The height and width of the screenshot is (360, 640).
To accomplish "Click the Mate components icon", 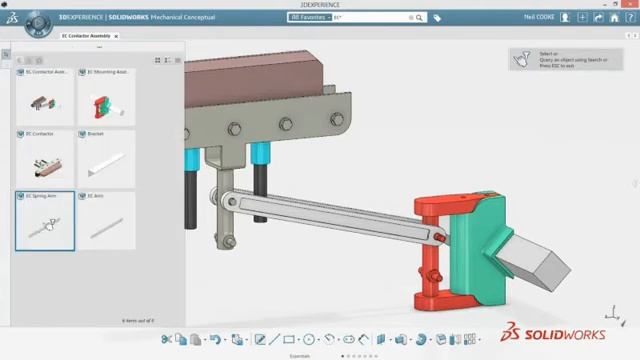I will (x=455, y=339).
